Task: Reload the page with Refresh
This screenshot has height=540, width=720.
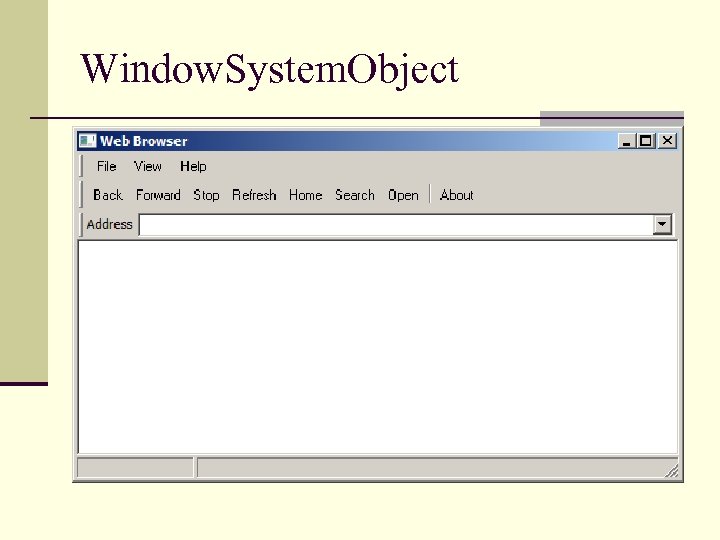Action: 254,195
